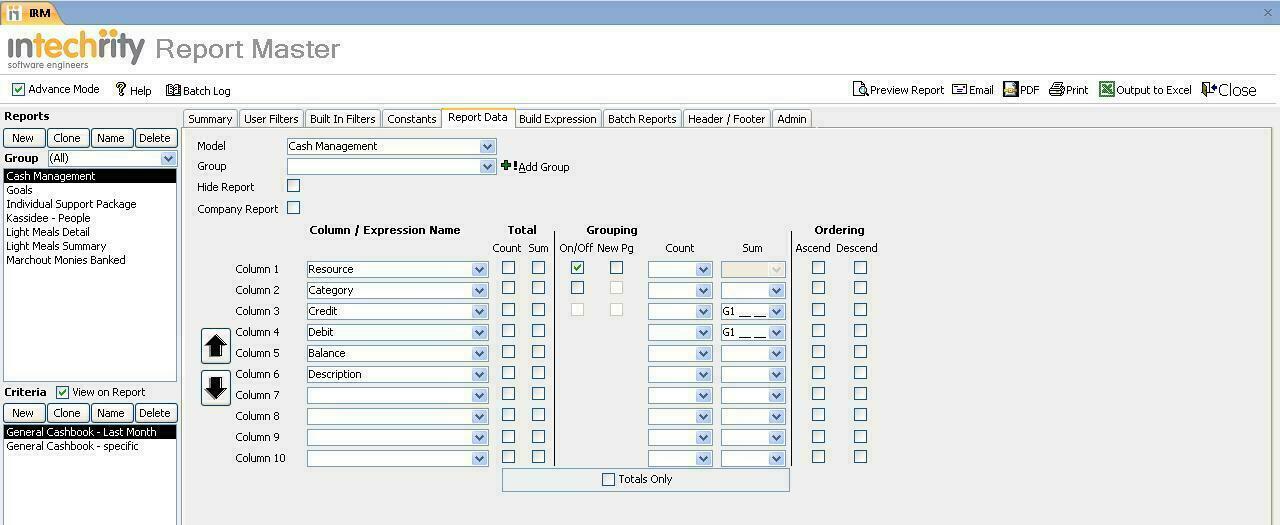
Task: Enable Total Count for Column 1
Action: click(x=508, y=268)
